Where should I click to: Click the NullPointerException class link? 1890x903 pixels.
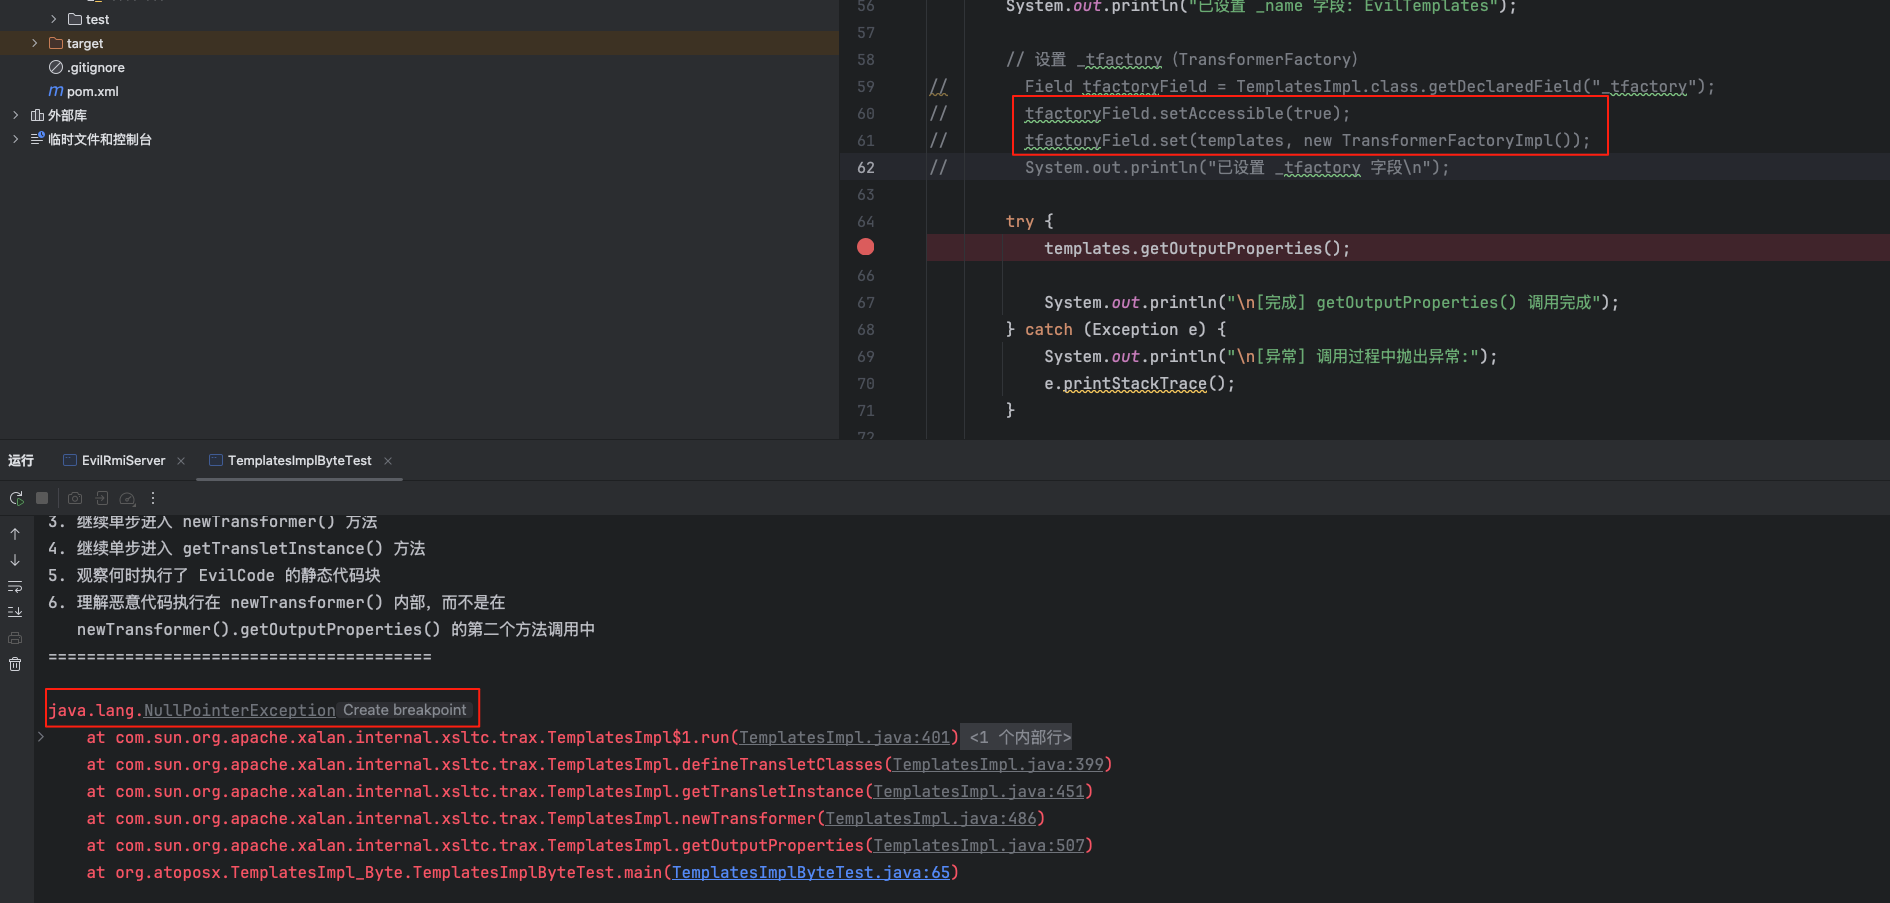coord(240,710)
